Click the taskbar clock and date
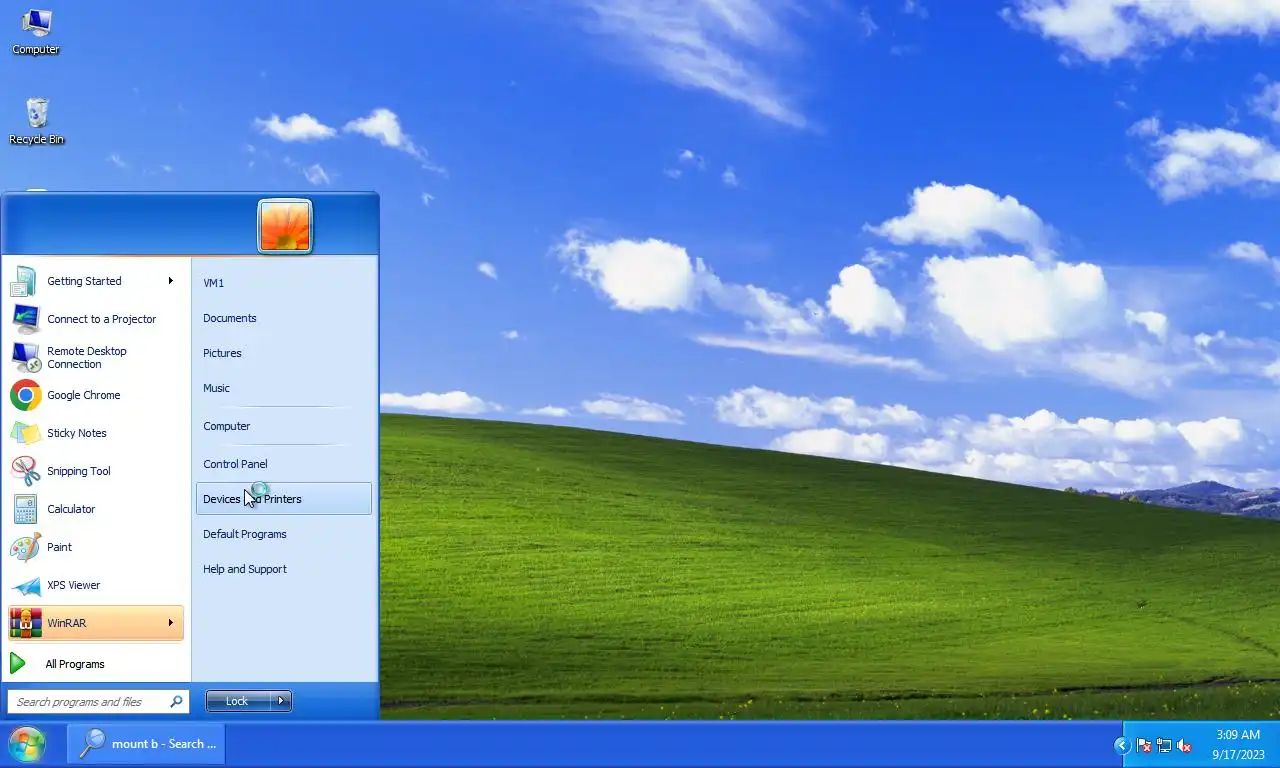This screenshot has width=1280, height=768. (x=1238, y=745)
